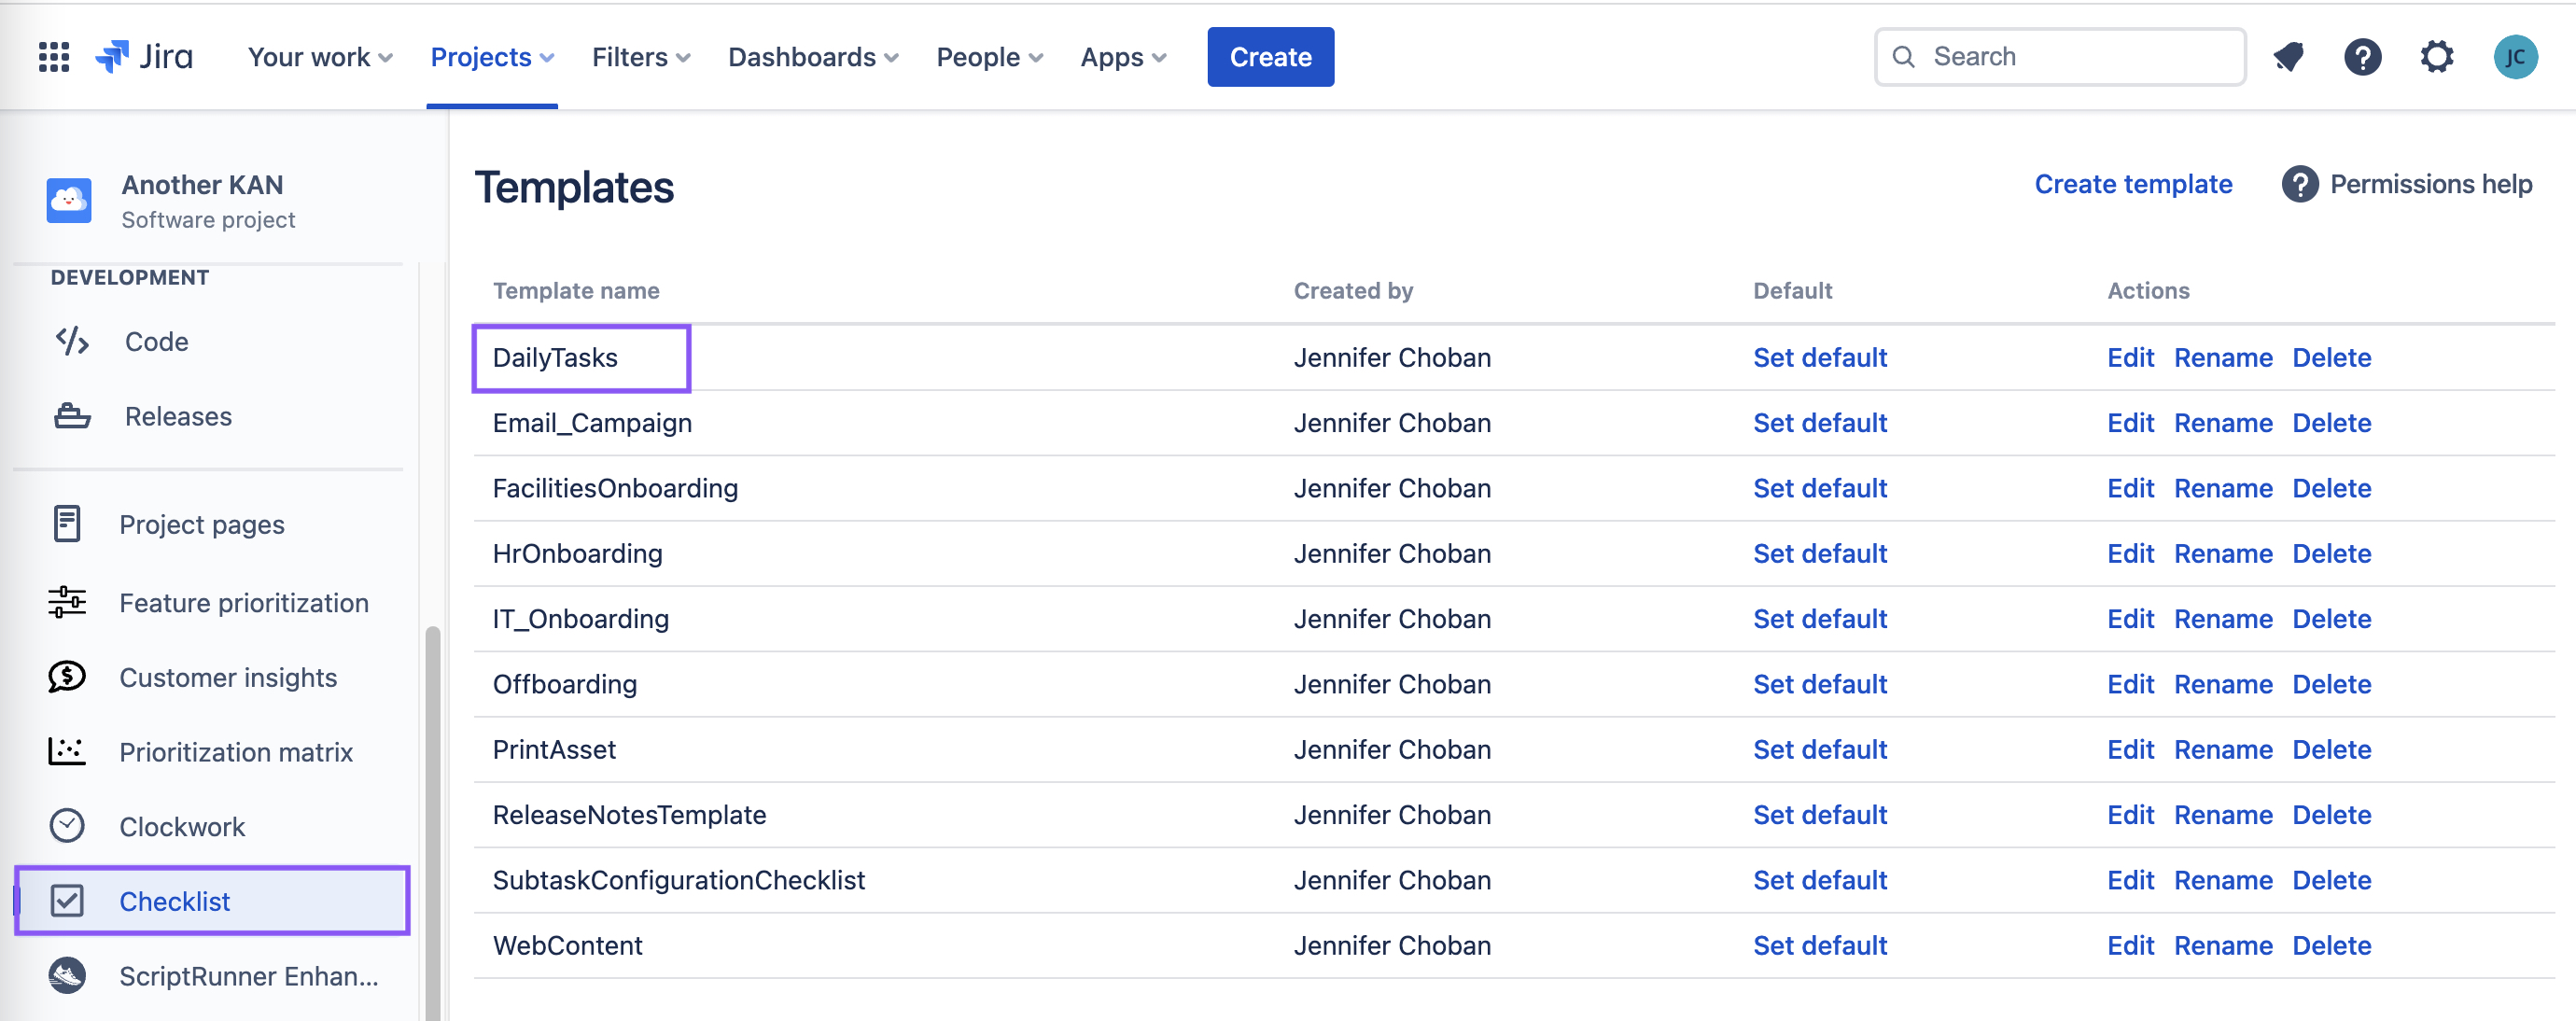
Task: Click the Jira logo
Action: point(145,57)
